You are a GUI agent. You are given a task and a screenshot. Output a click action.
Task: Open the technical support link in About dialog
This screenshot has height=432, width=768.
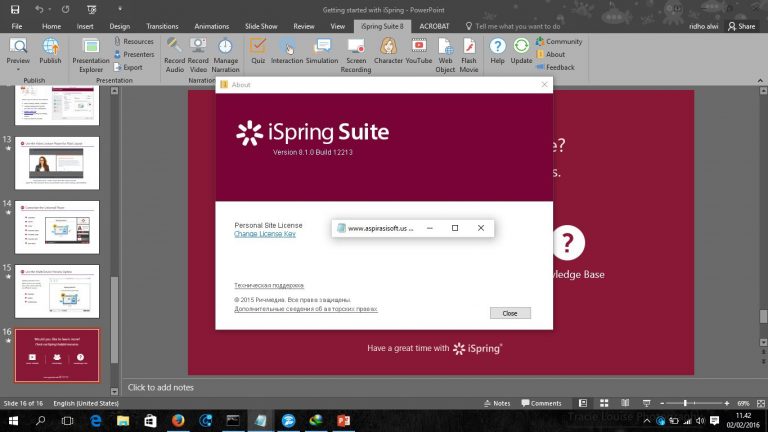[x=268, y=285]
